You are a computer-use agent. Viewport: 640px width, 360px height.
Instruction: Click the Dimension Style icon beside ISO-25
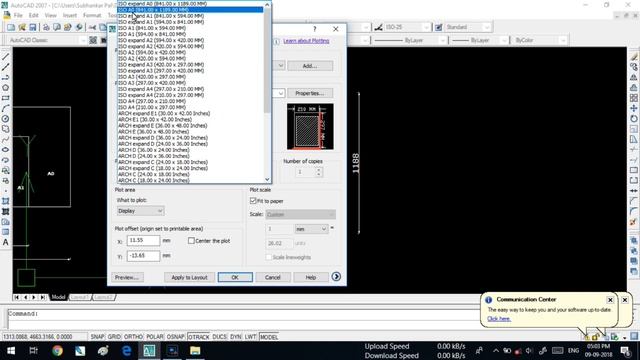[x=379, y=27]
